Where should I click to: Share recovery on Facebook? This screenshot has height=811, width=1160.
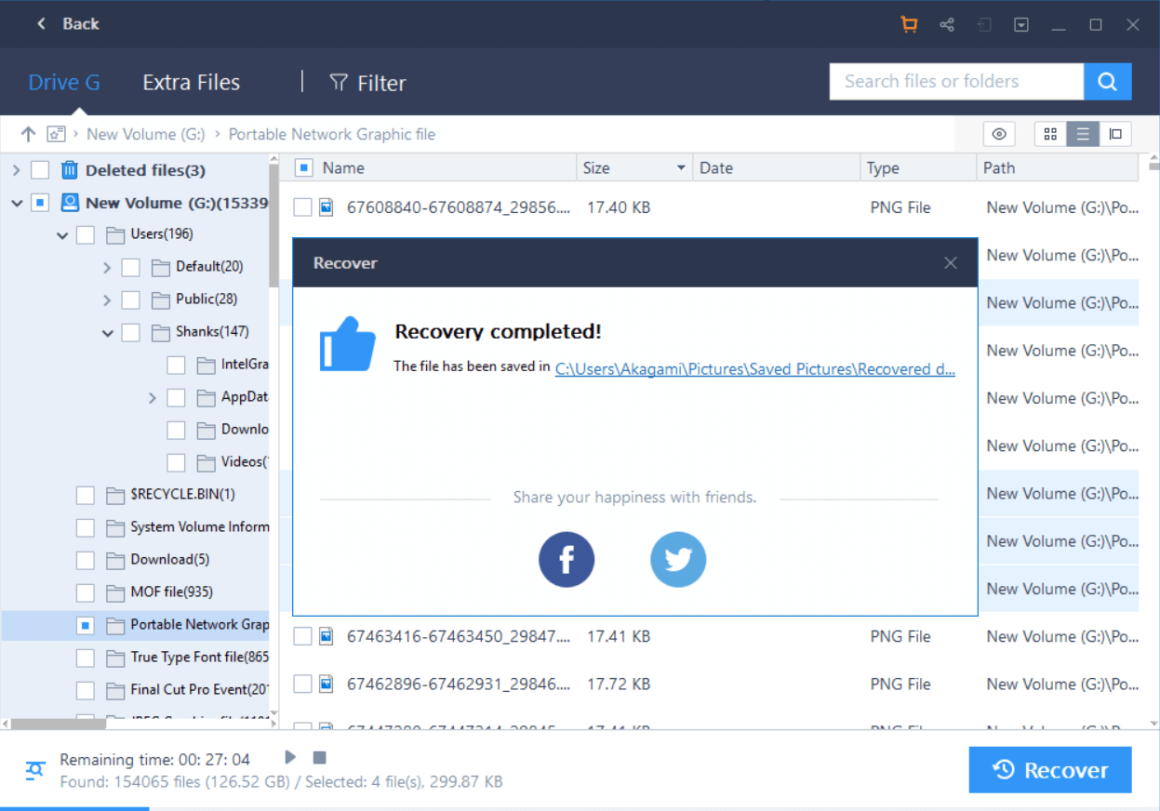click(566, 559)
